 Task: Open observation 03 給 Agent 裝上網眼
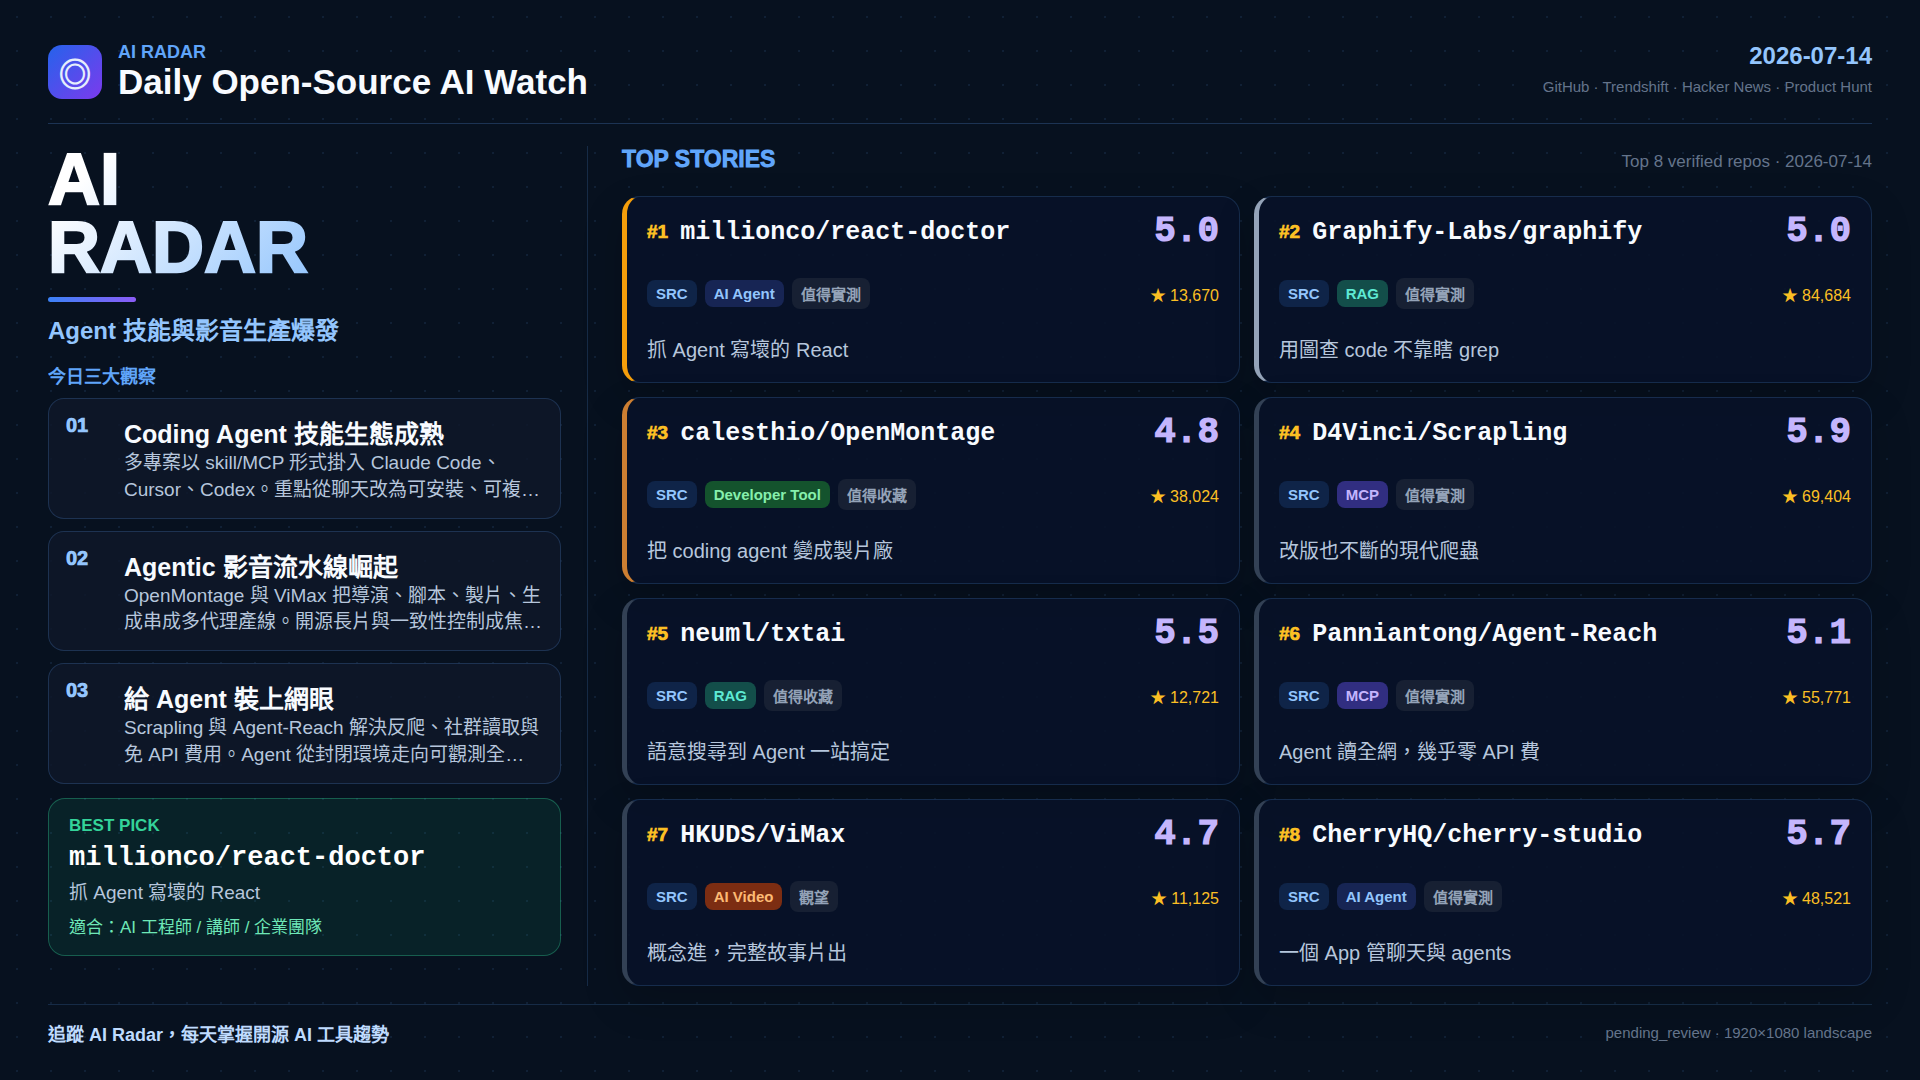(304, 723)
